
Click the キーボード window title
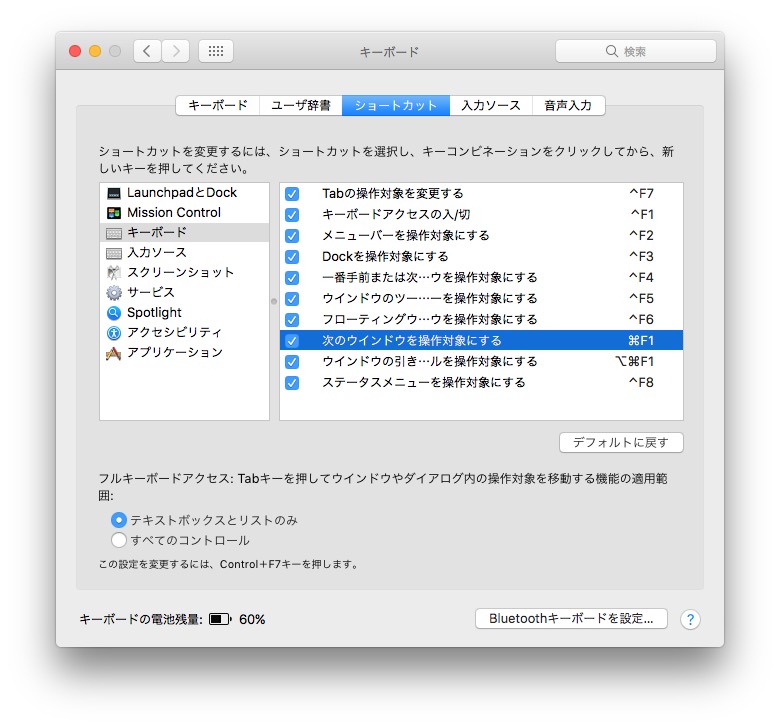(x=390, y=52)
